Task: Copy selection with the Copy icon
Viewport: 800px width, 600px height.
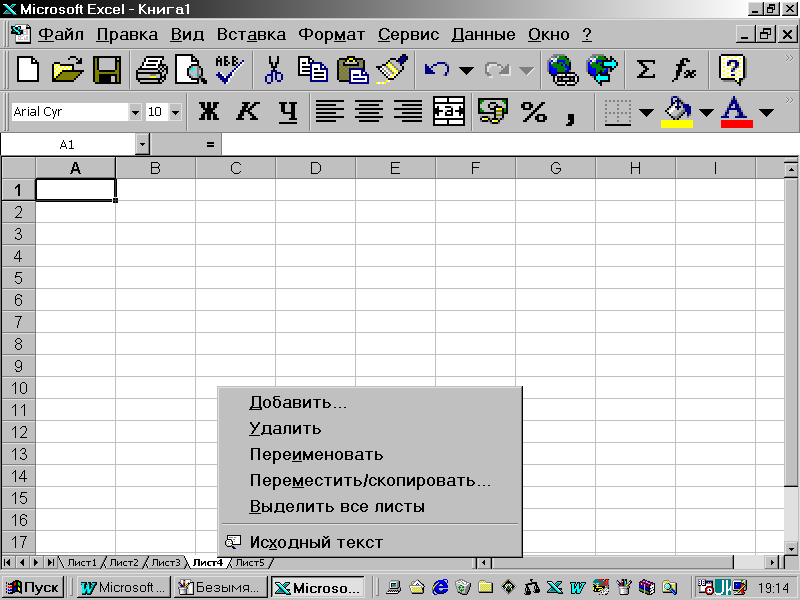Action: click(312, 69)
